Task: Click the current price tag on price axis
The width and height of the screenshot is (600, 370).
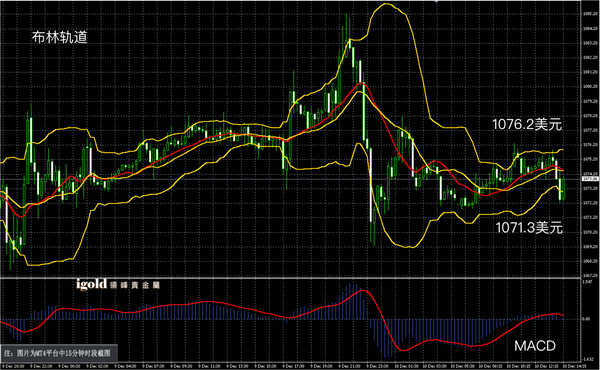Action: (x=590, y=179)
